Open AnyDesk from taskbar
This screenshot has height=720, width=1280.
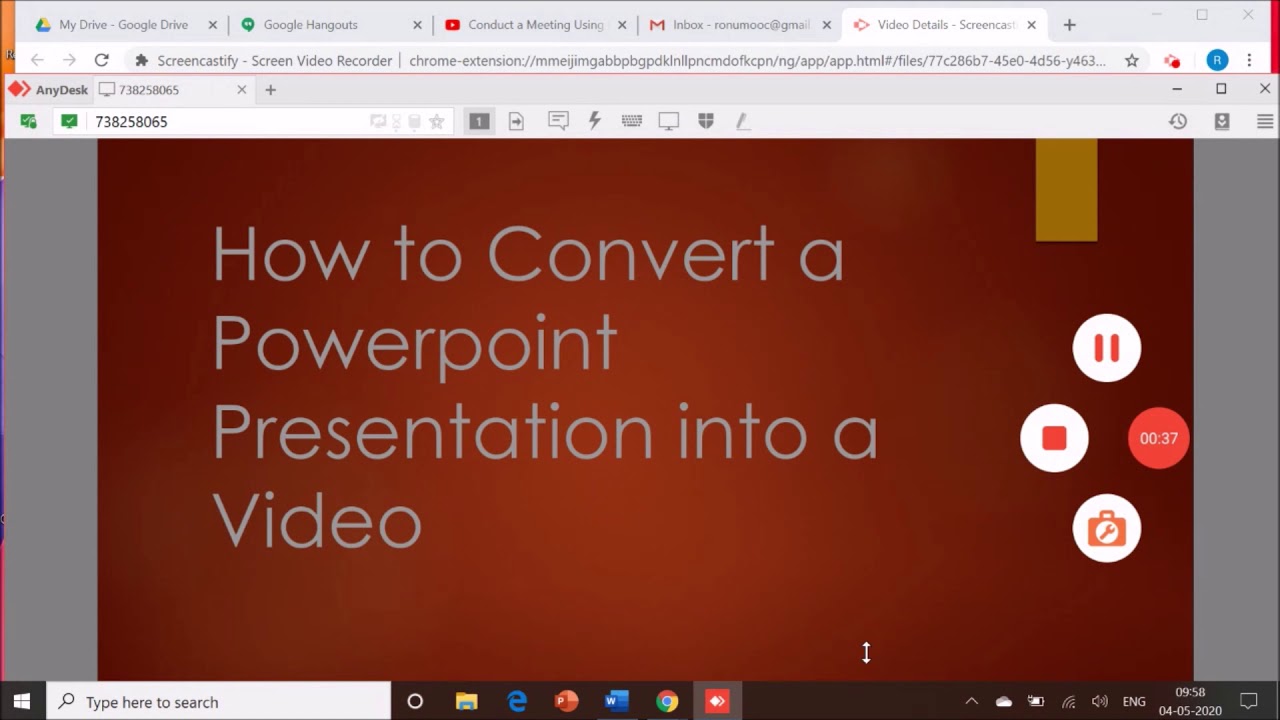click(717, 702)
